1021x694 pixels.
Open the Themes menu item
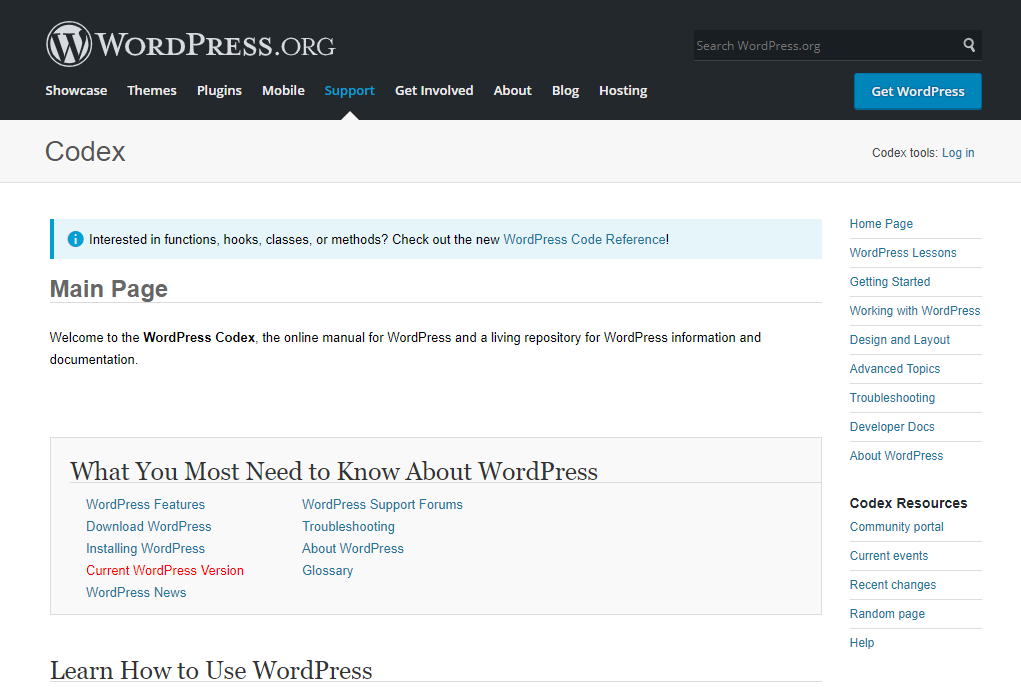[152, 90]
